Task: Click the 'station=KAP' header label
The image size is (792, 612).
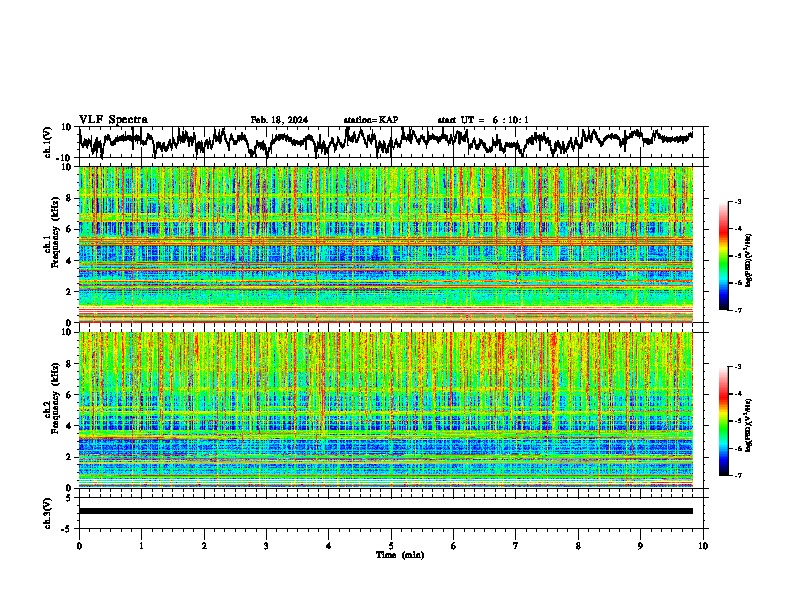Action: pos(371,120)
